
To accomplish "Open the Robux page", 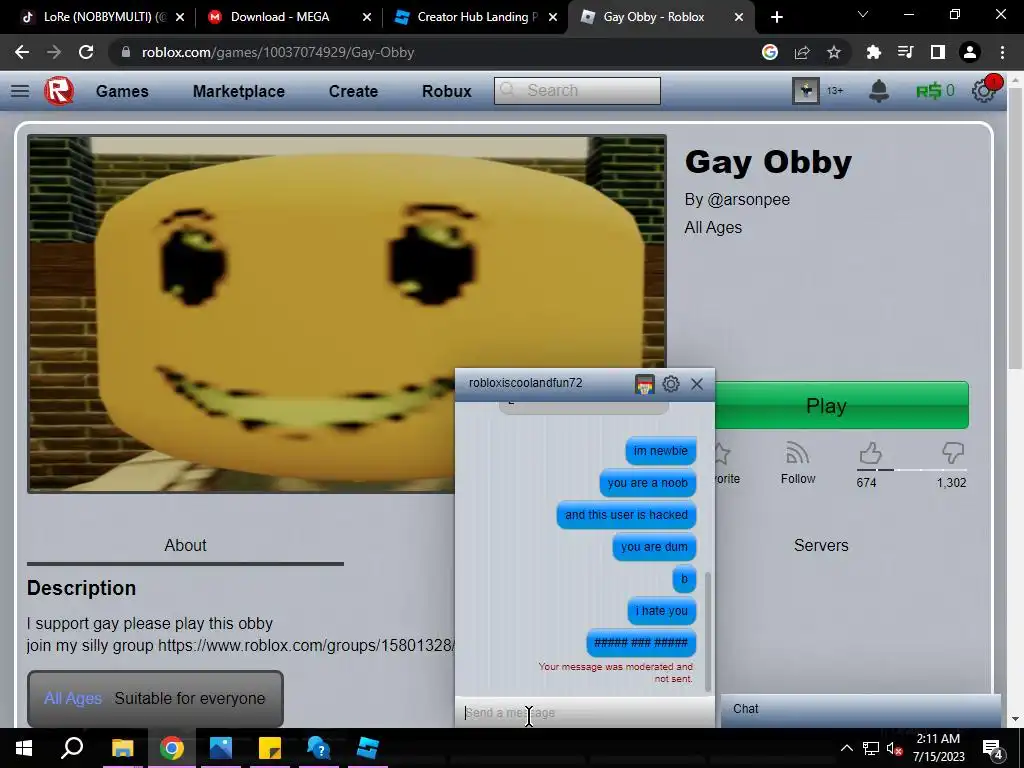I will [447, 91].
